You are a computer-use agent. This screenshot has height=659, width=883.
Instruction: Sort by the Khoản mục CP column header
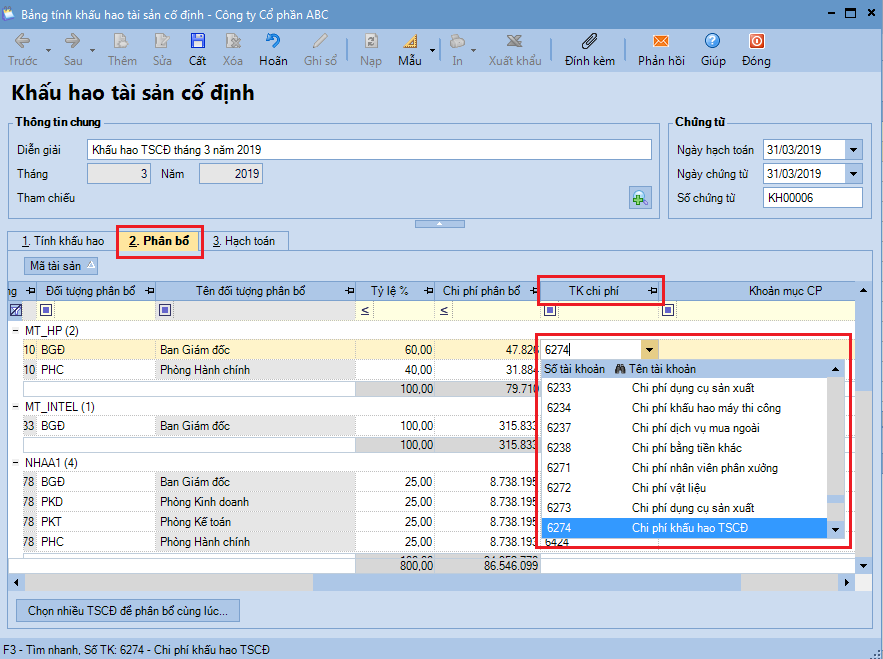tap(785, 291)
